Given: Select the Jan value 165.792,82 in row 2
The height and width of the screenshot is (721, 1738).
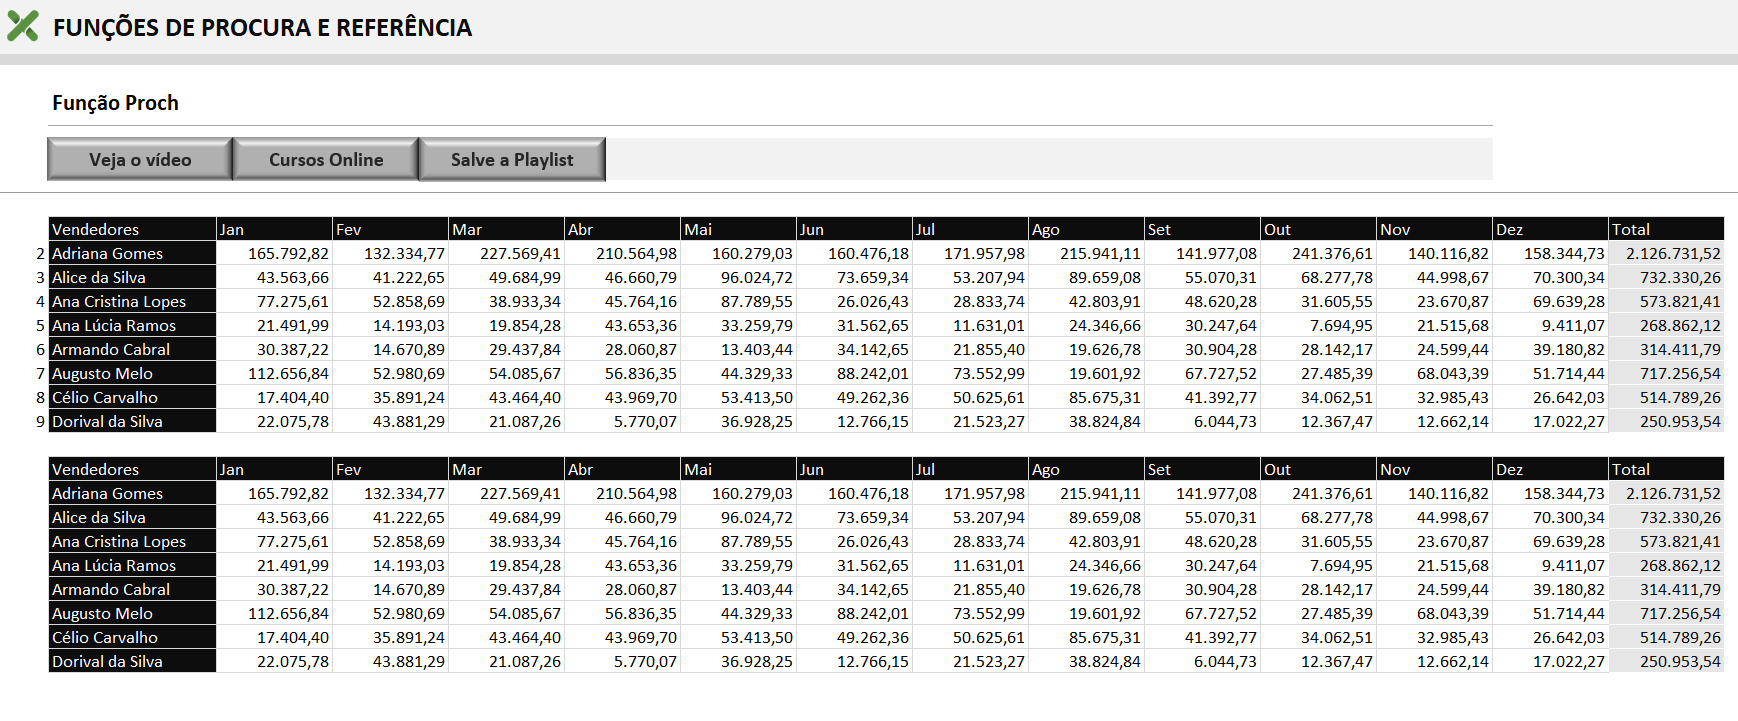Looking at the screenshot, I should (x=274, y=253).
